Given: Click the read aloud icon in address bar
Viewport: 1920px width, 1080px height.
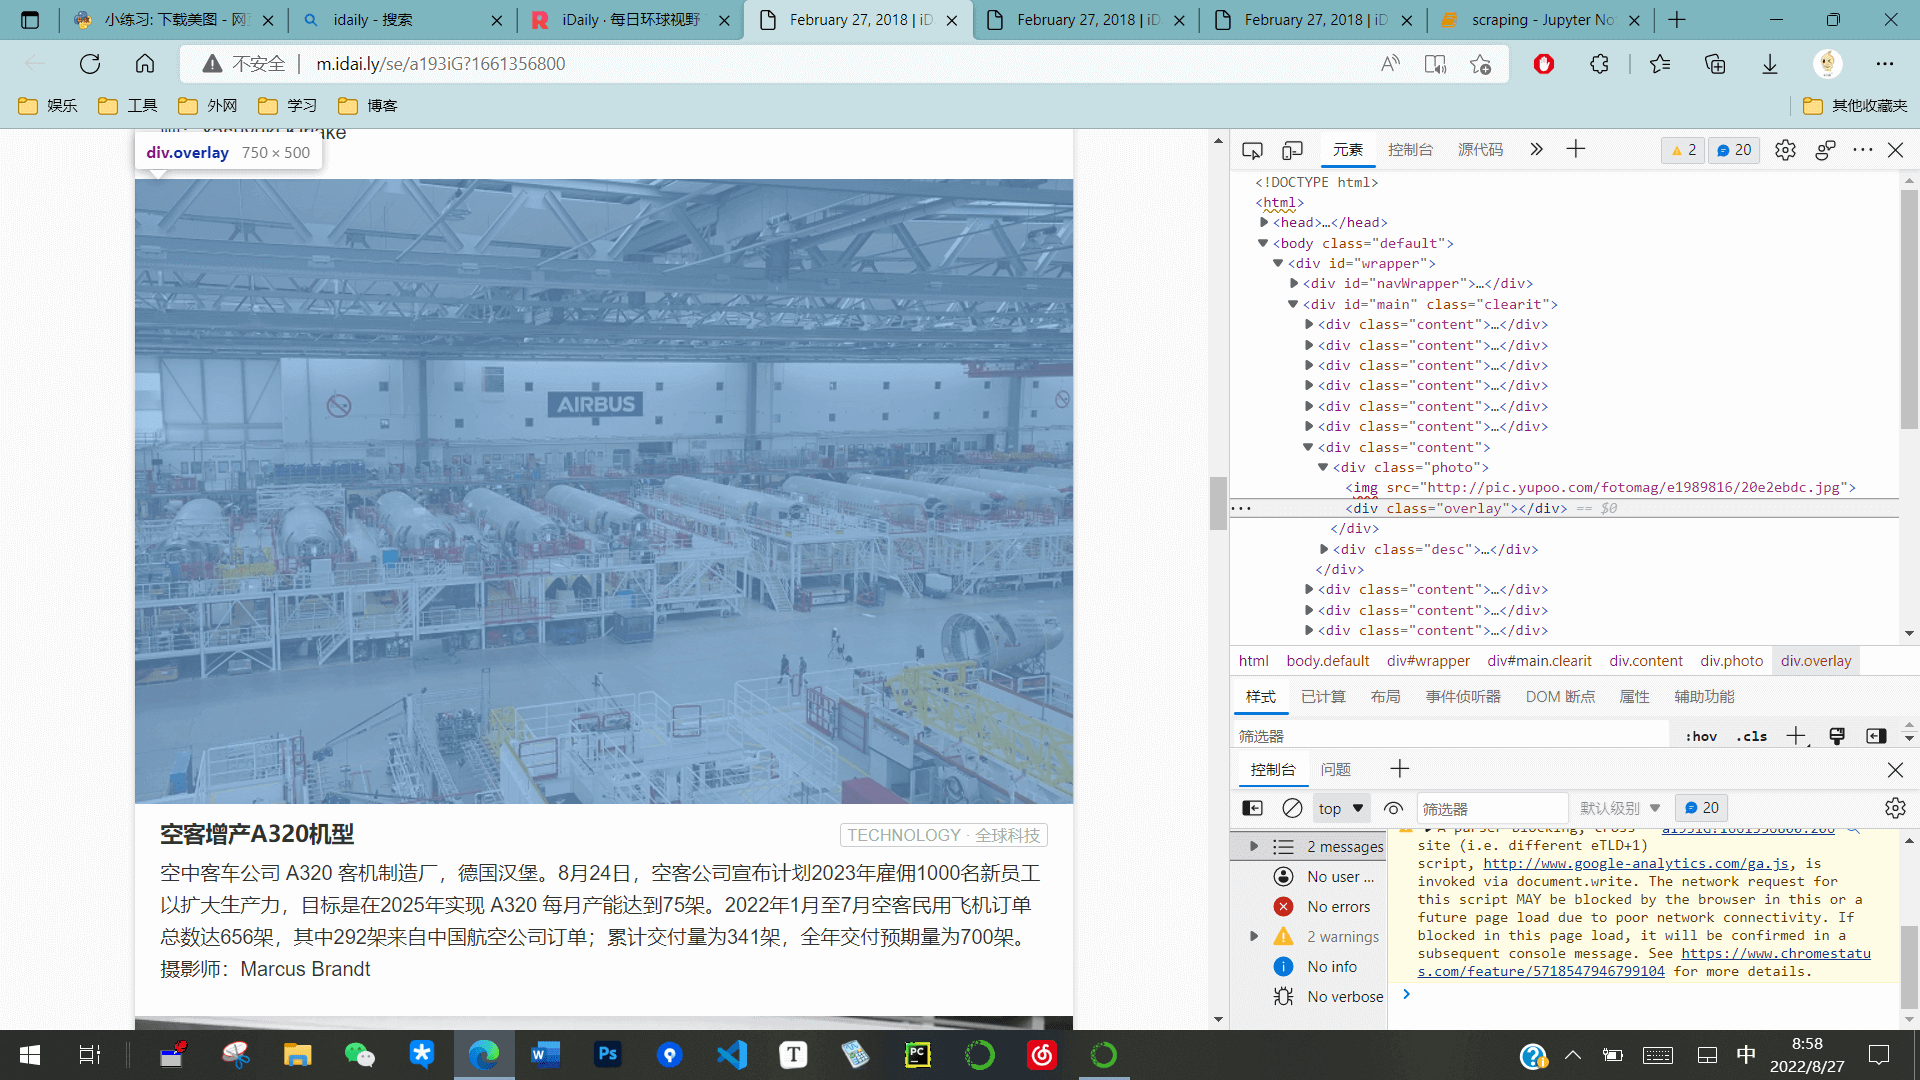Looking at the screenshot, I should click(1390, 64).
